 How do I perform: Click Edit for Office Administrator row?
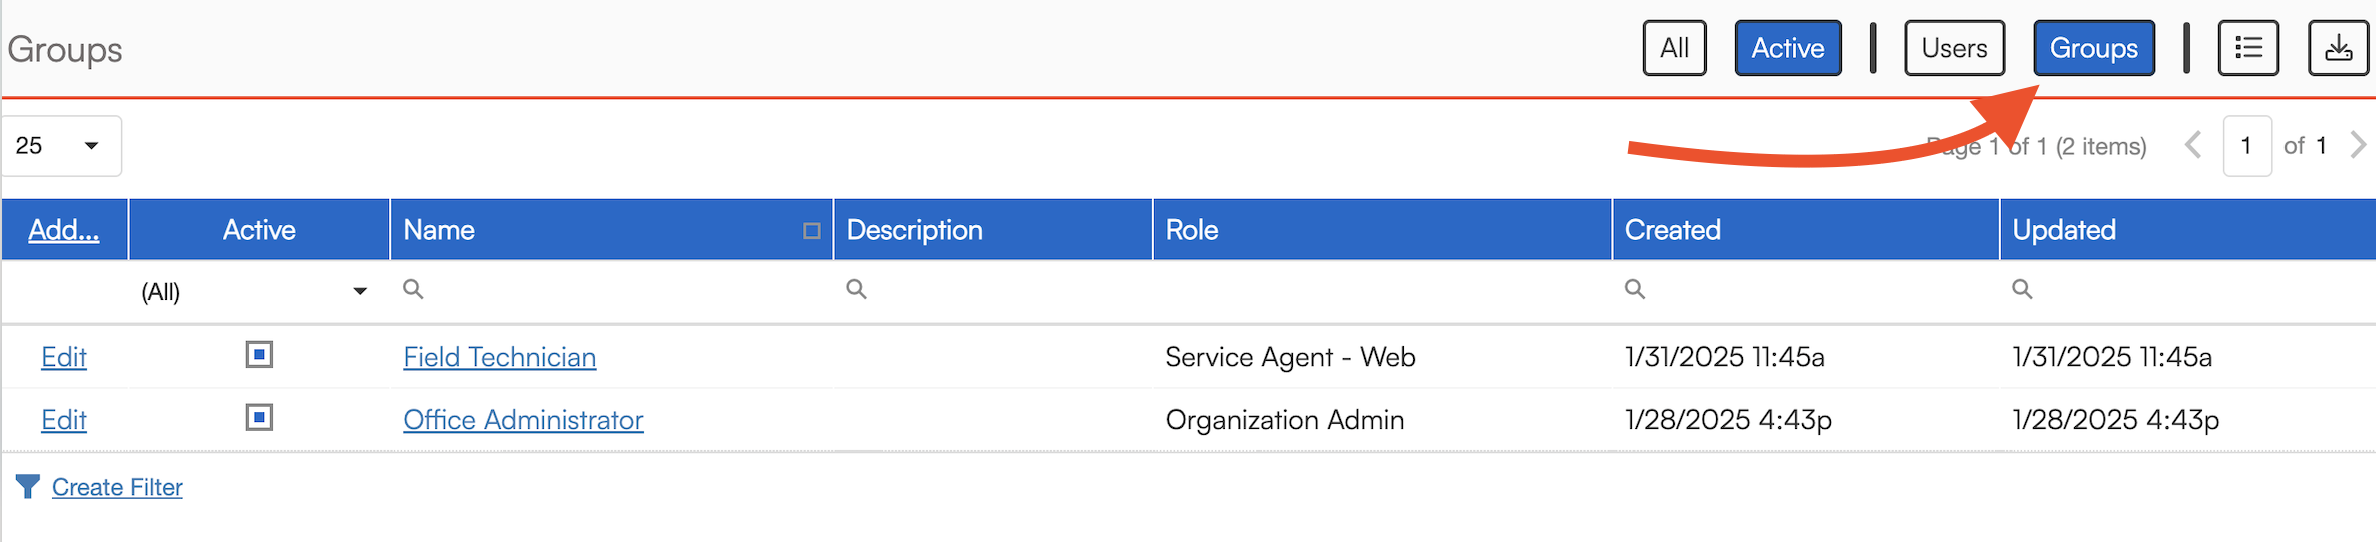64,420
